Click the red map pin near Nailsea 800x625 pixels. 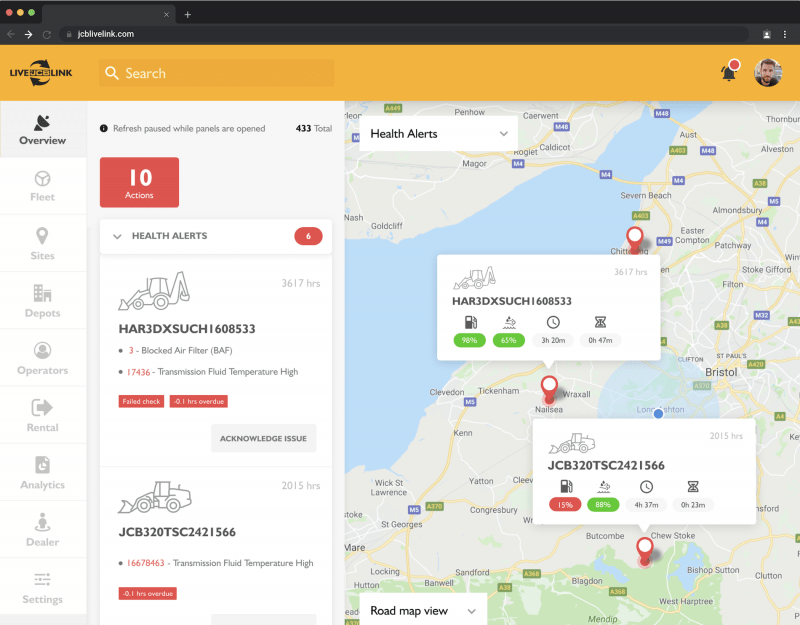coord(548,387)
